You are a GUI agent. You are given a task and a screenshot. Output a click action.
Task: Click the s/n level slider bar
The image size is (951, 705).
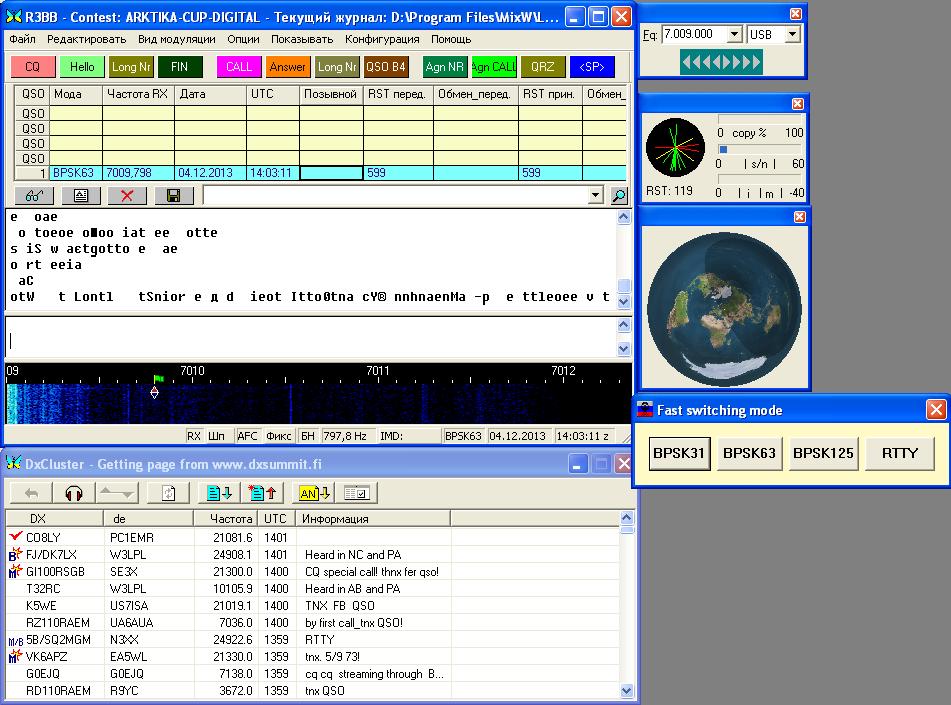click(760, 149)
